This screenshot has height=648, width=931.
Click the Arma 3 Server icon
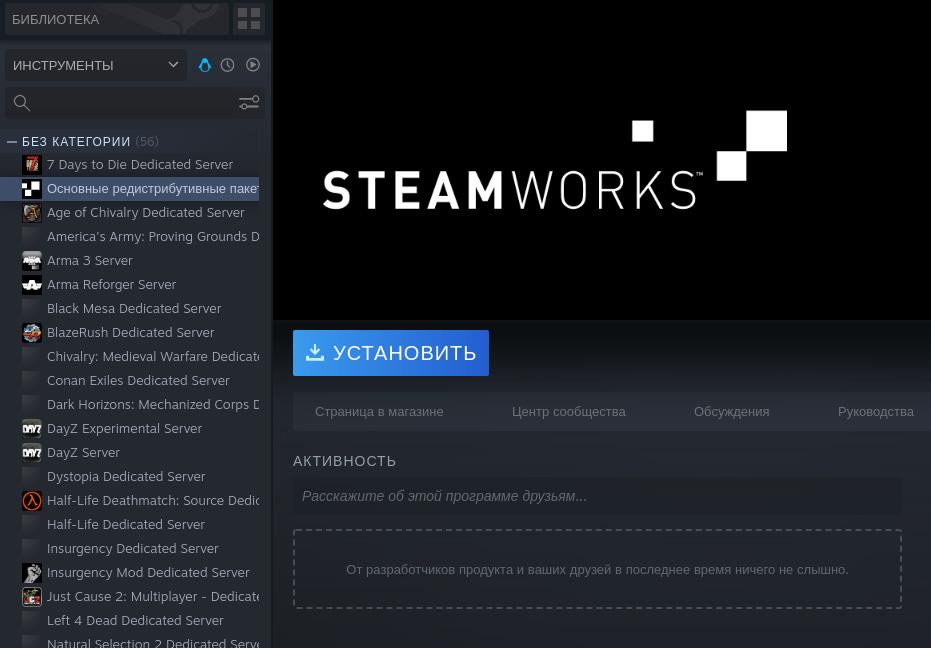click(x=31, y=261)
